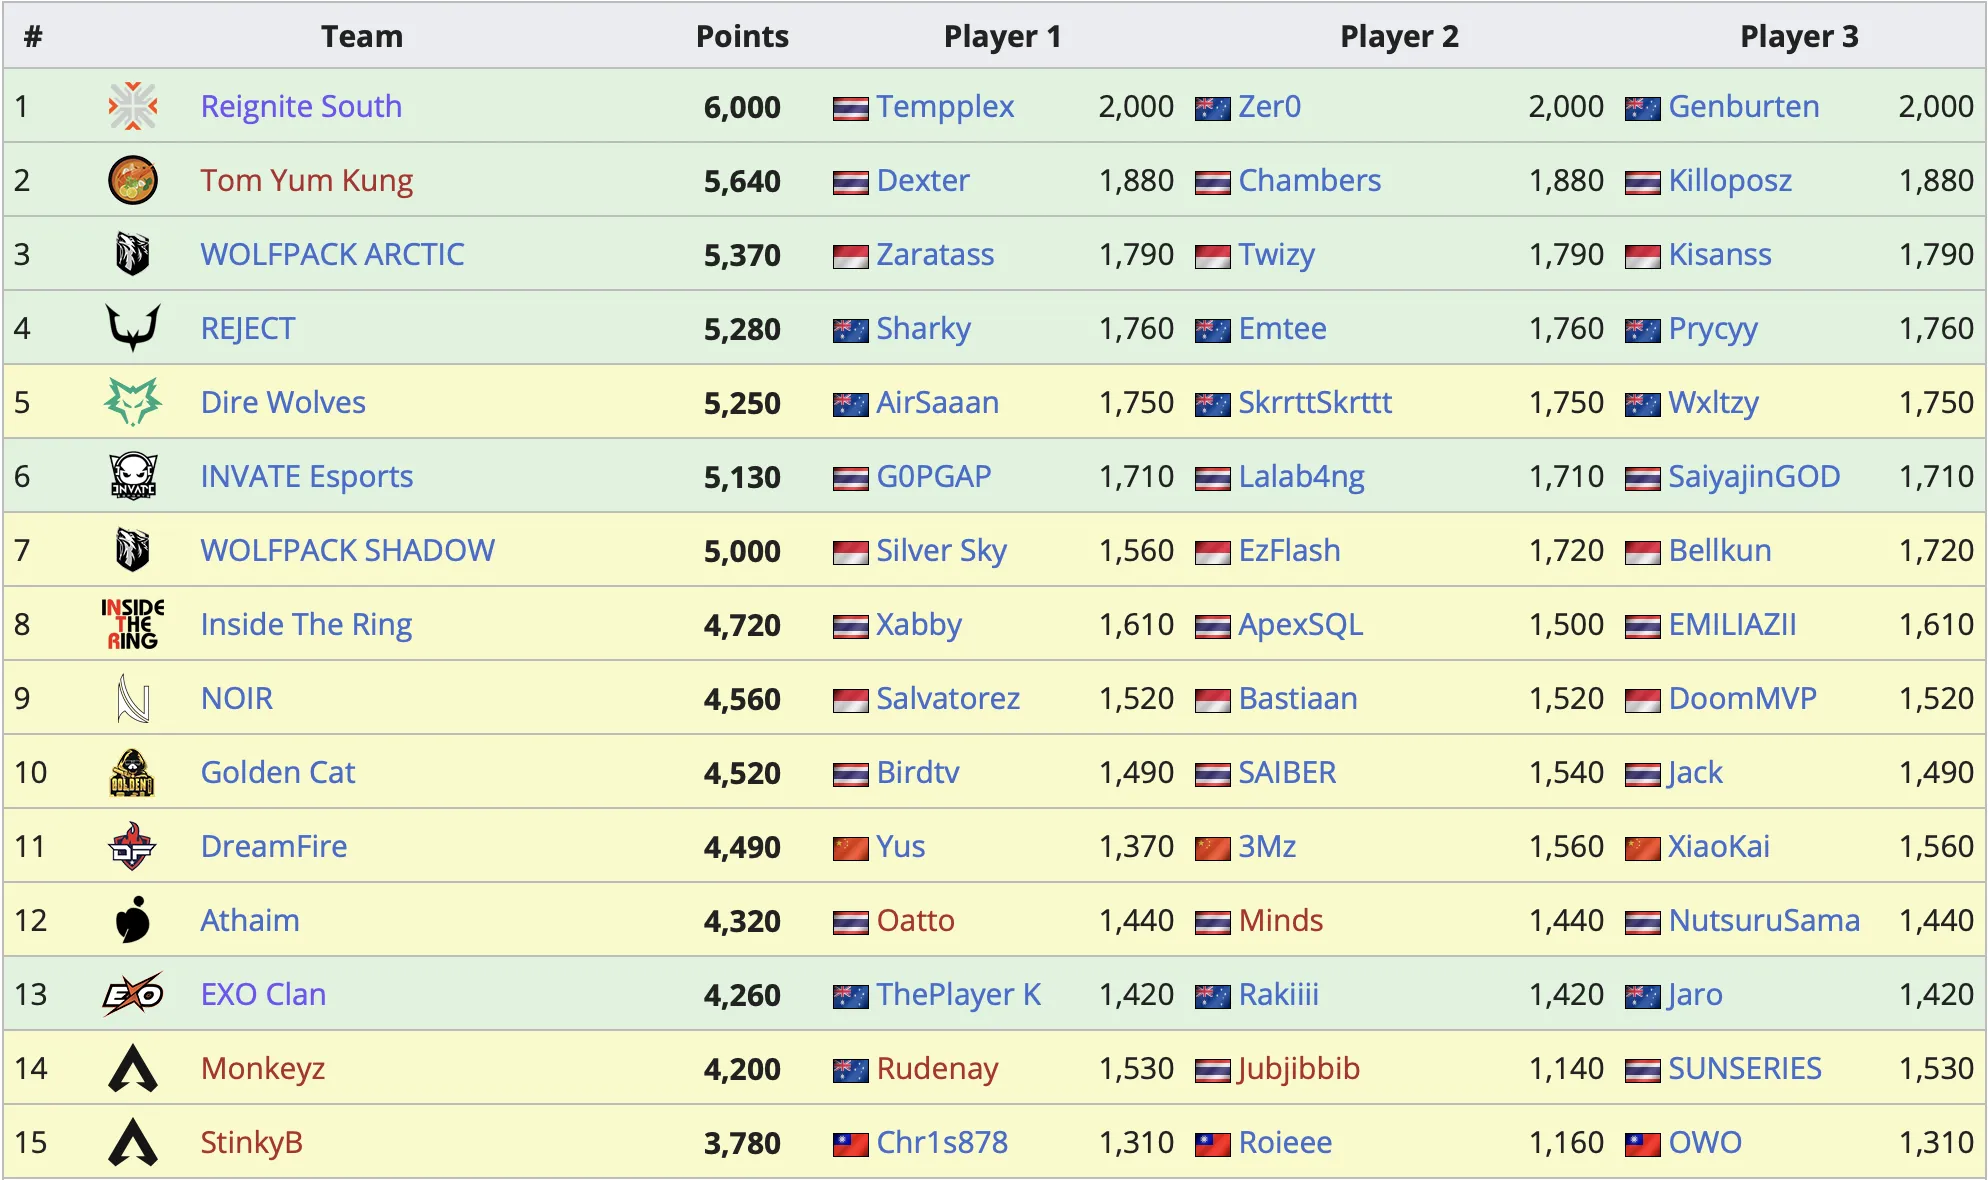
Task: Open player Zer0's profile link
Action: (x=1269, y=106)
